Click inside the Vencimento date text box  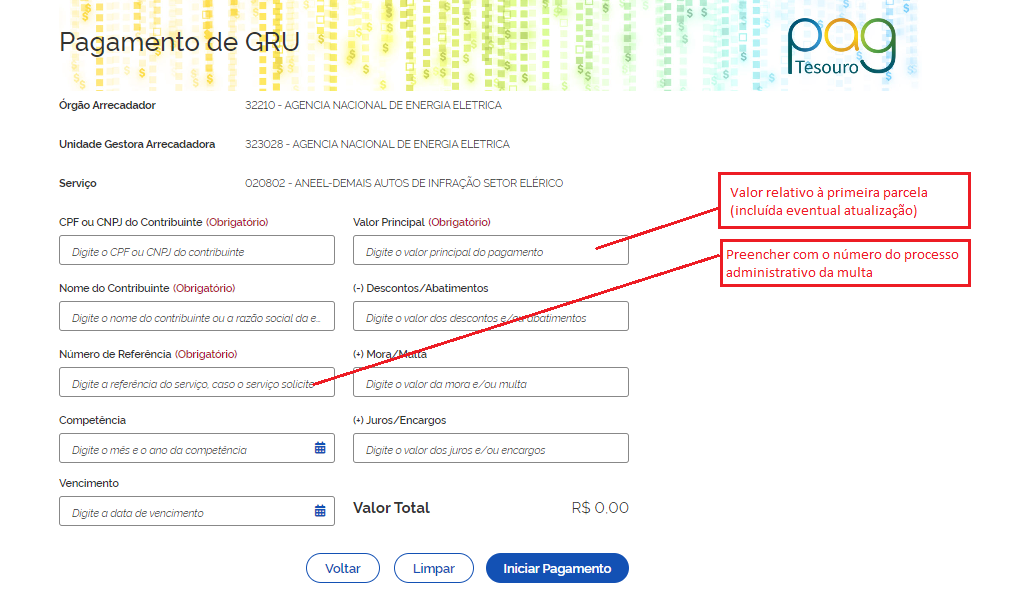[x=185, y=512]
